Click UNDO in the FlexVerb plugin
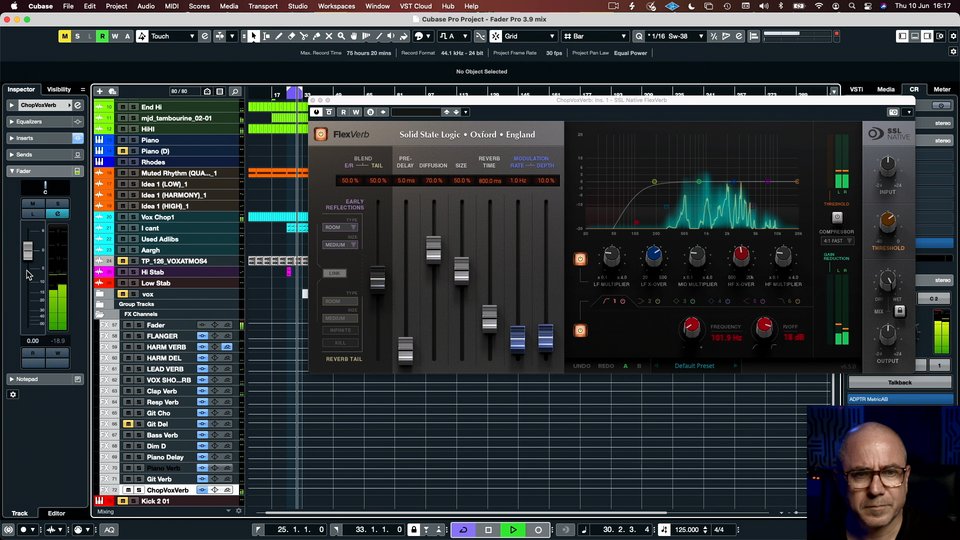Viewport: 960px width, 540px height. click(x=581, y=366)
